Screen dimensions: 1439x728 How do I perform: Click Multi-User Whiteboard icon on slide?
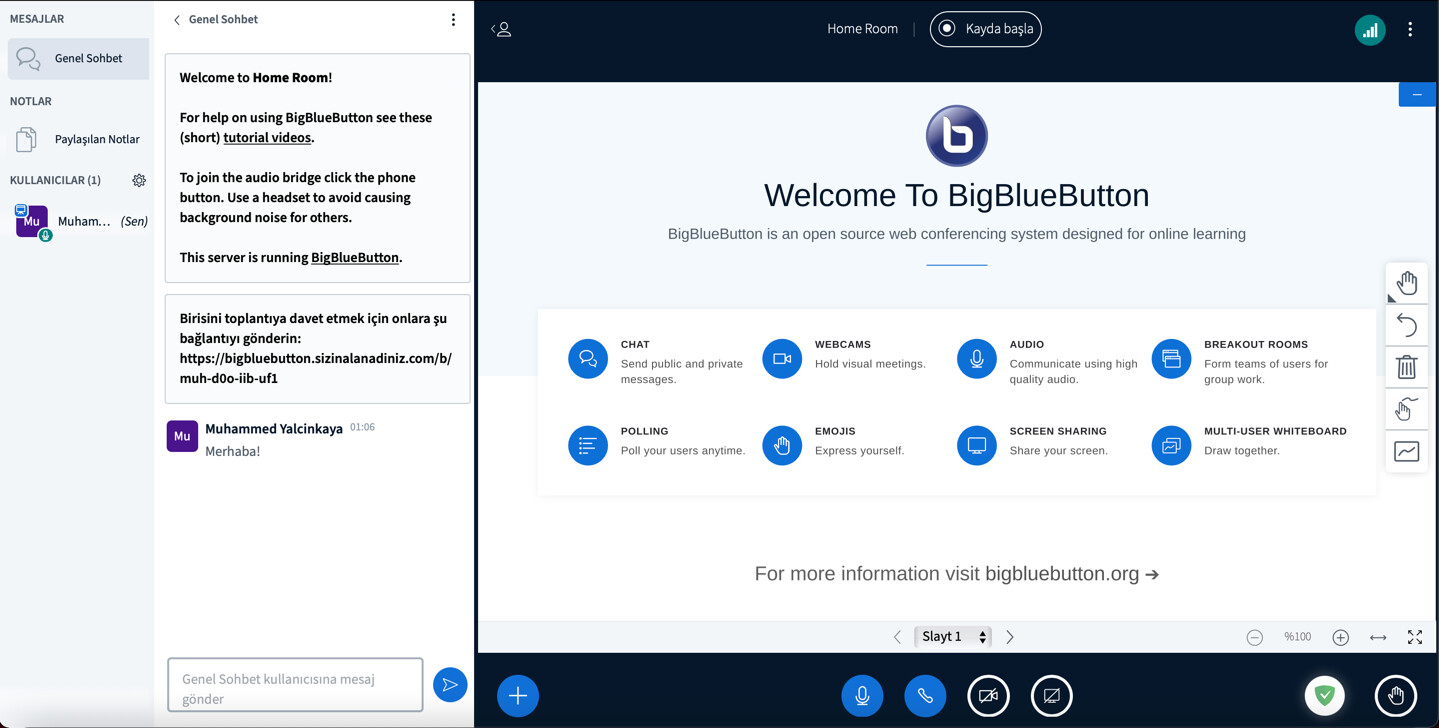click(x=1171, y=445)
